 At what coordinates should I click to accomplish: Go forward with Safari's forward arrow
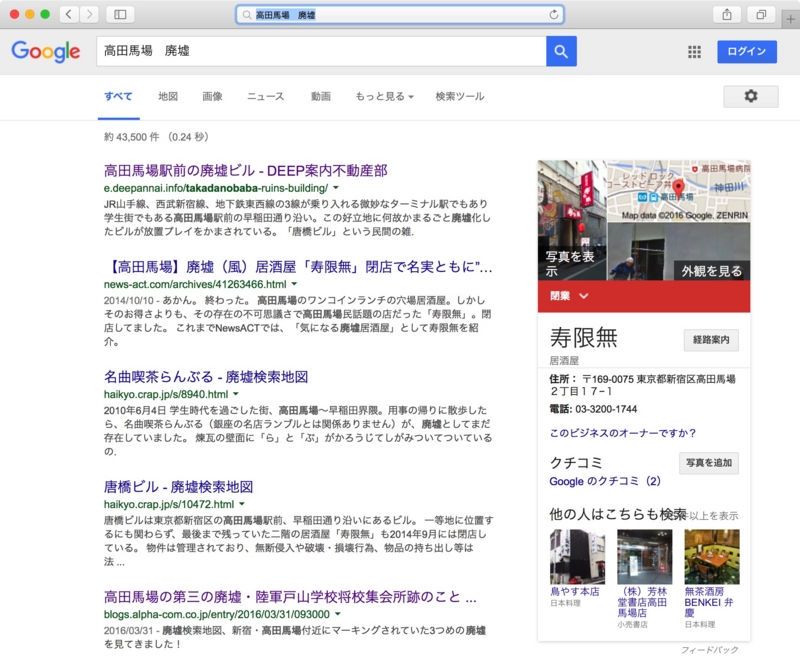point(89,14)
